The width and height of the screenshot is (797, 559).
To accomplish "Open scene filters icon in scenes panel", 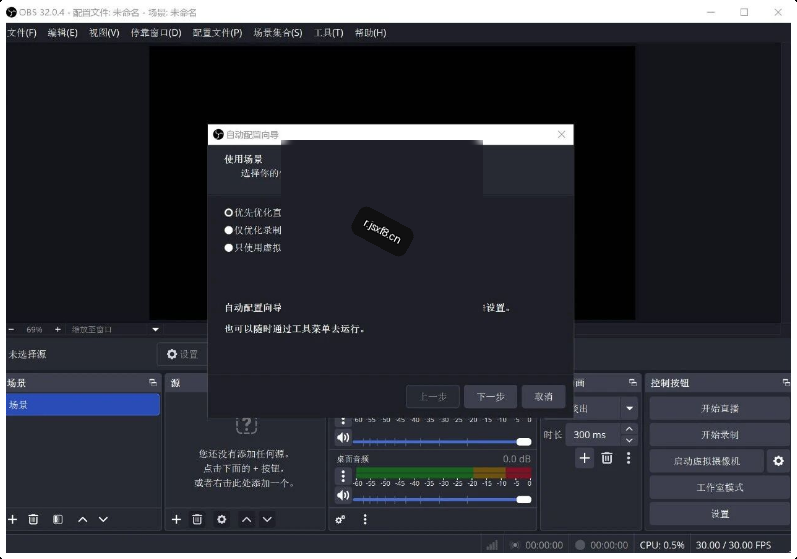I will tap(58, 519).
